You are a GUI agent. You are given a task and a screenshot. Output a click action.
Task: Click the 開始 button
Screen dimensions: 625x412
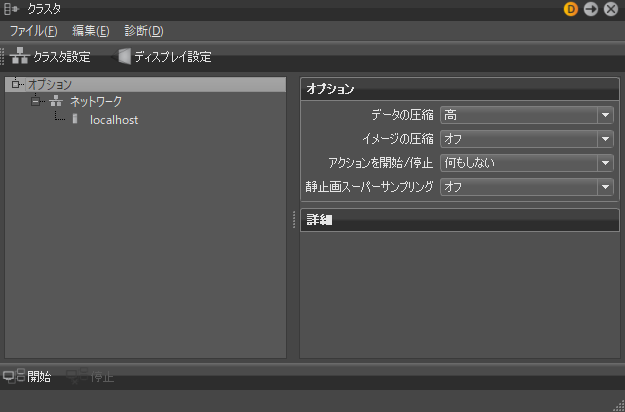[27, 376]
